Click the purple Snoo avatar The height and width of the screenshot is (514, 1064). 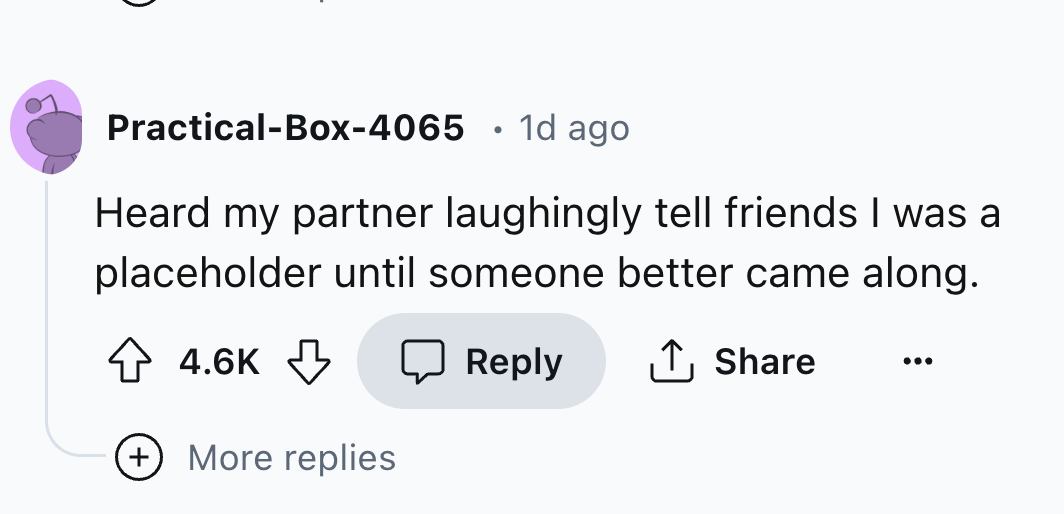pos(46,127)
